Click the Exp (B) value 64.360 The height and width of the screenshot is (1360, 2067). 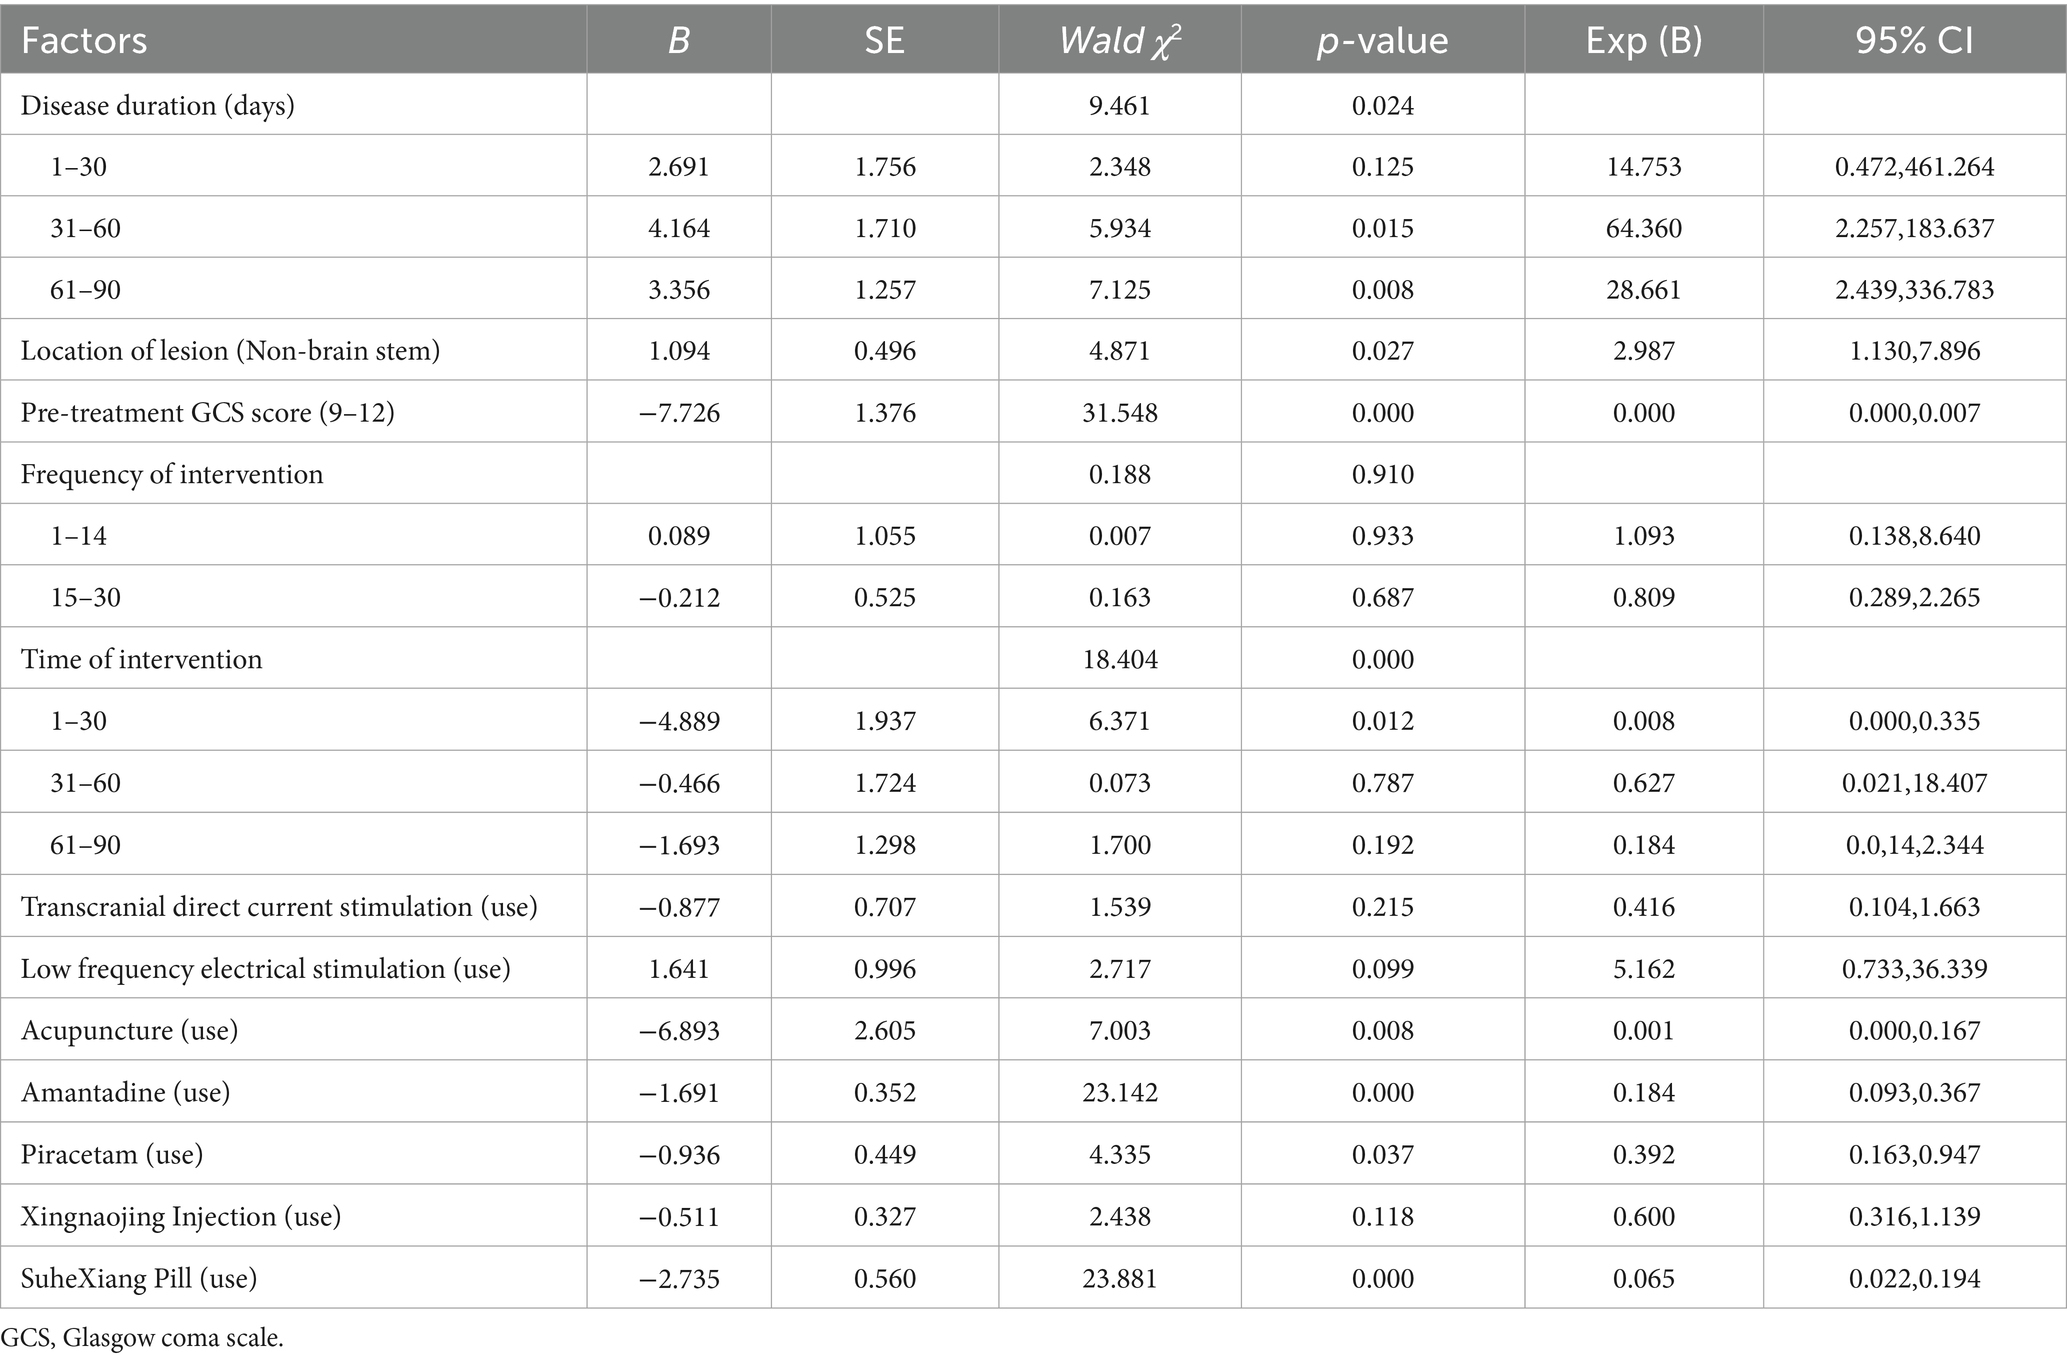(x=1643, y=228)
